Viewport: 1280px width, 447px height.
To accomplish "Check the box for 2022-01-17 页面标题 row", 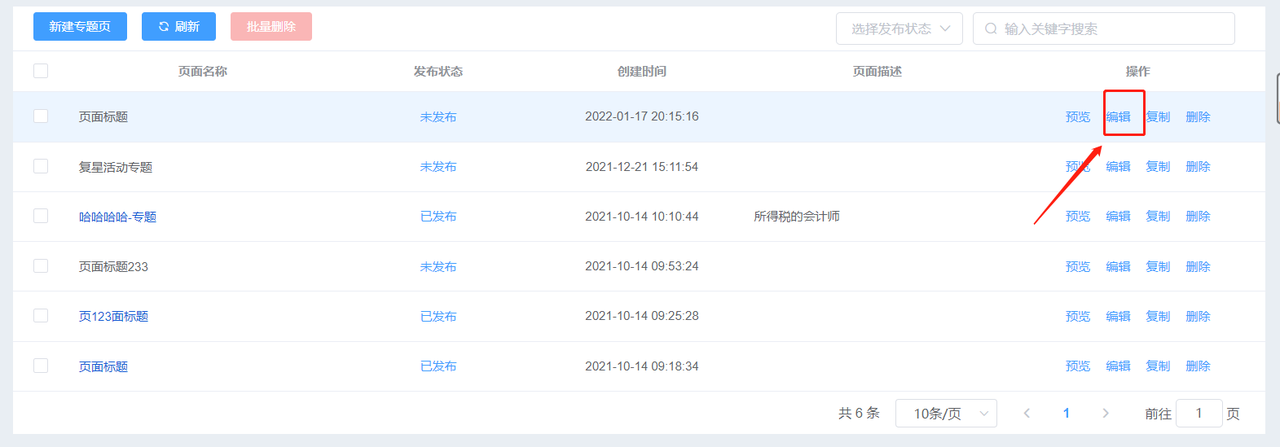I will (x=41, y=116).
